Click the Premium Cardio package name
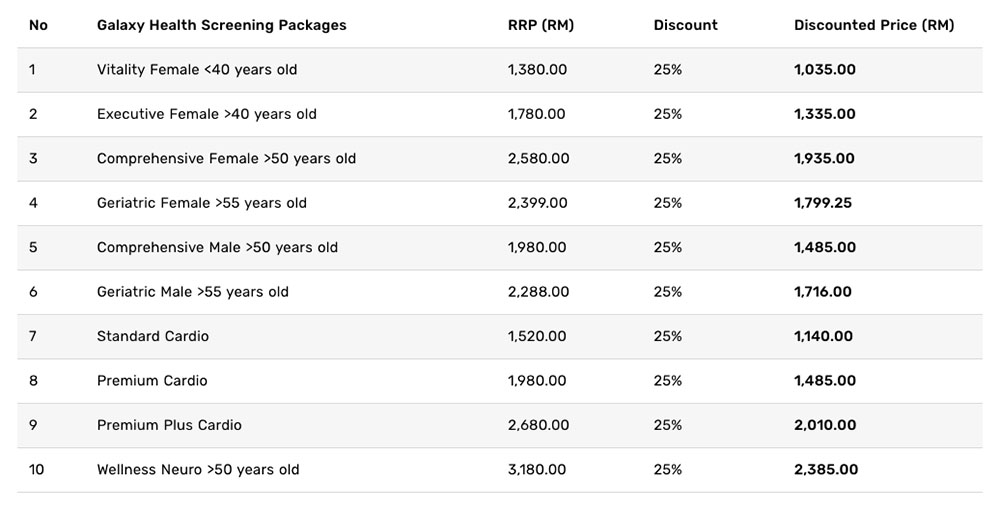The image size is (1000, 513). (152, 381)
